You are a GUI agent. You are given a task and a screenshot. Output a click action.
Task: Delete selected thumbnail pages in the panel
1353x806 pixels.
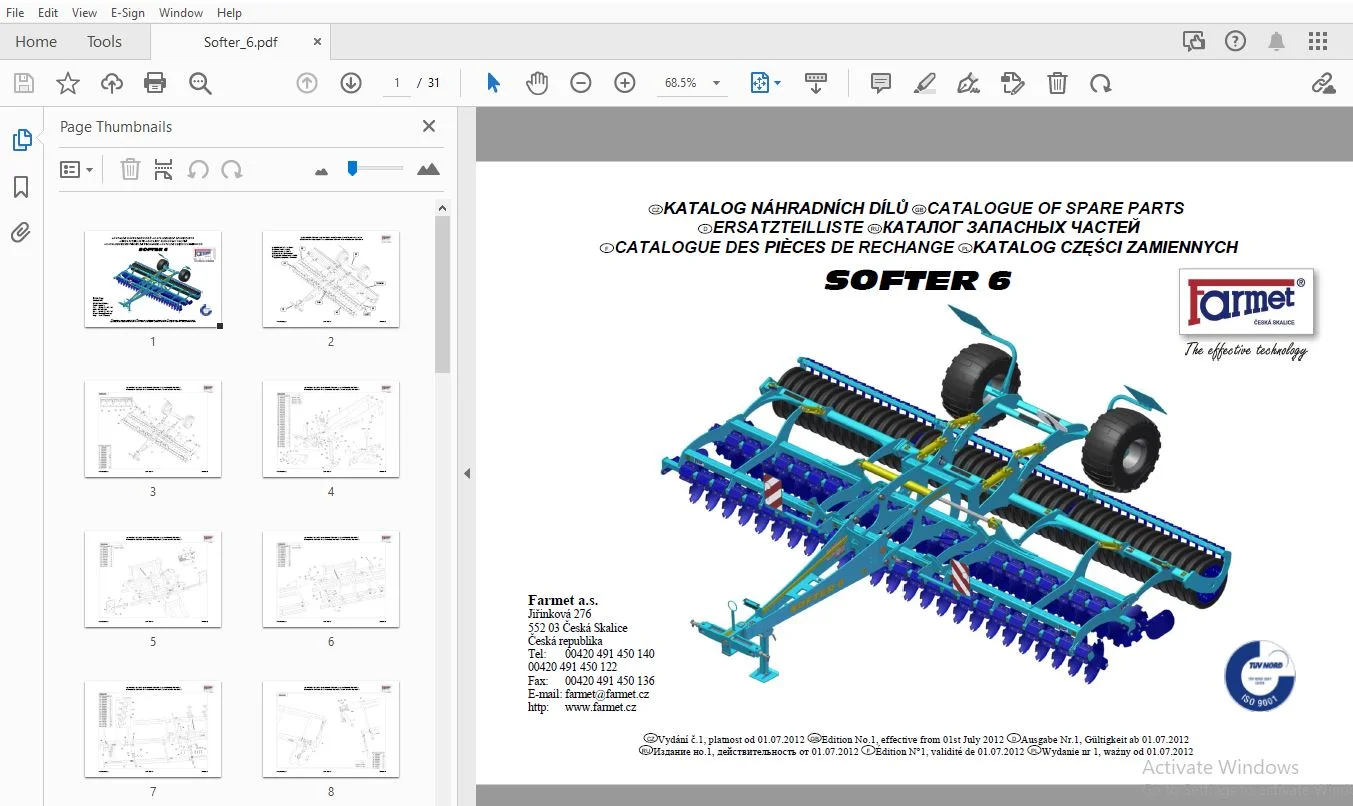[x=130, y=169]
